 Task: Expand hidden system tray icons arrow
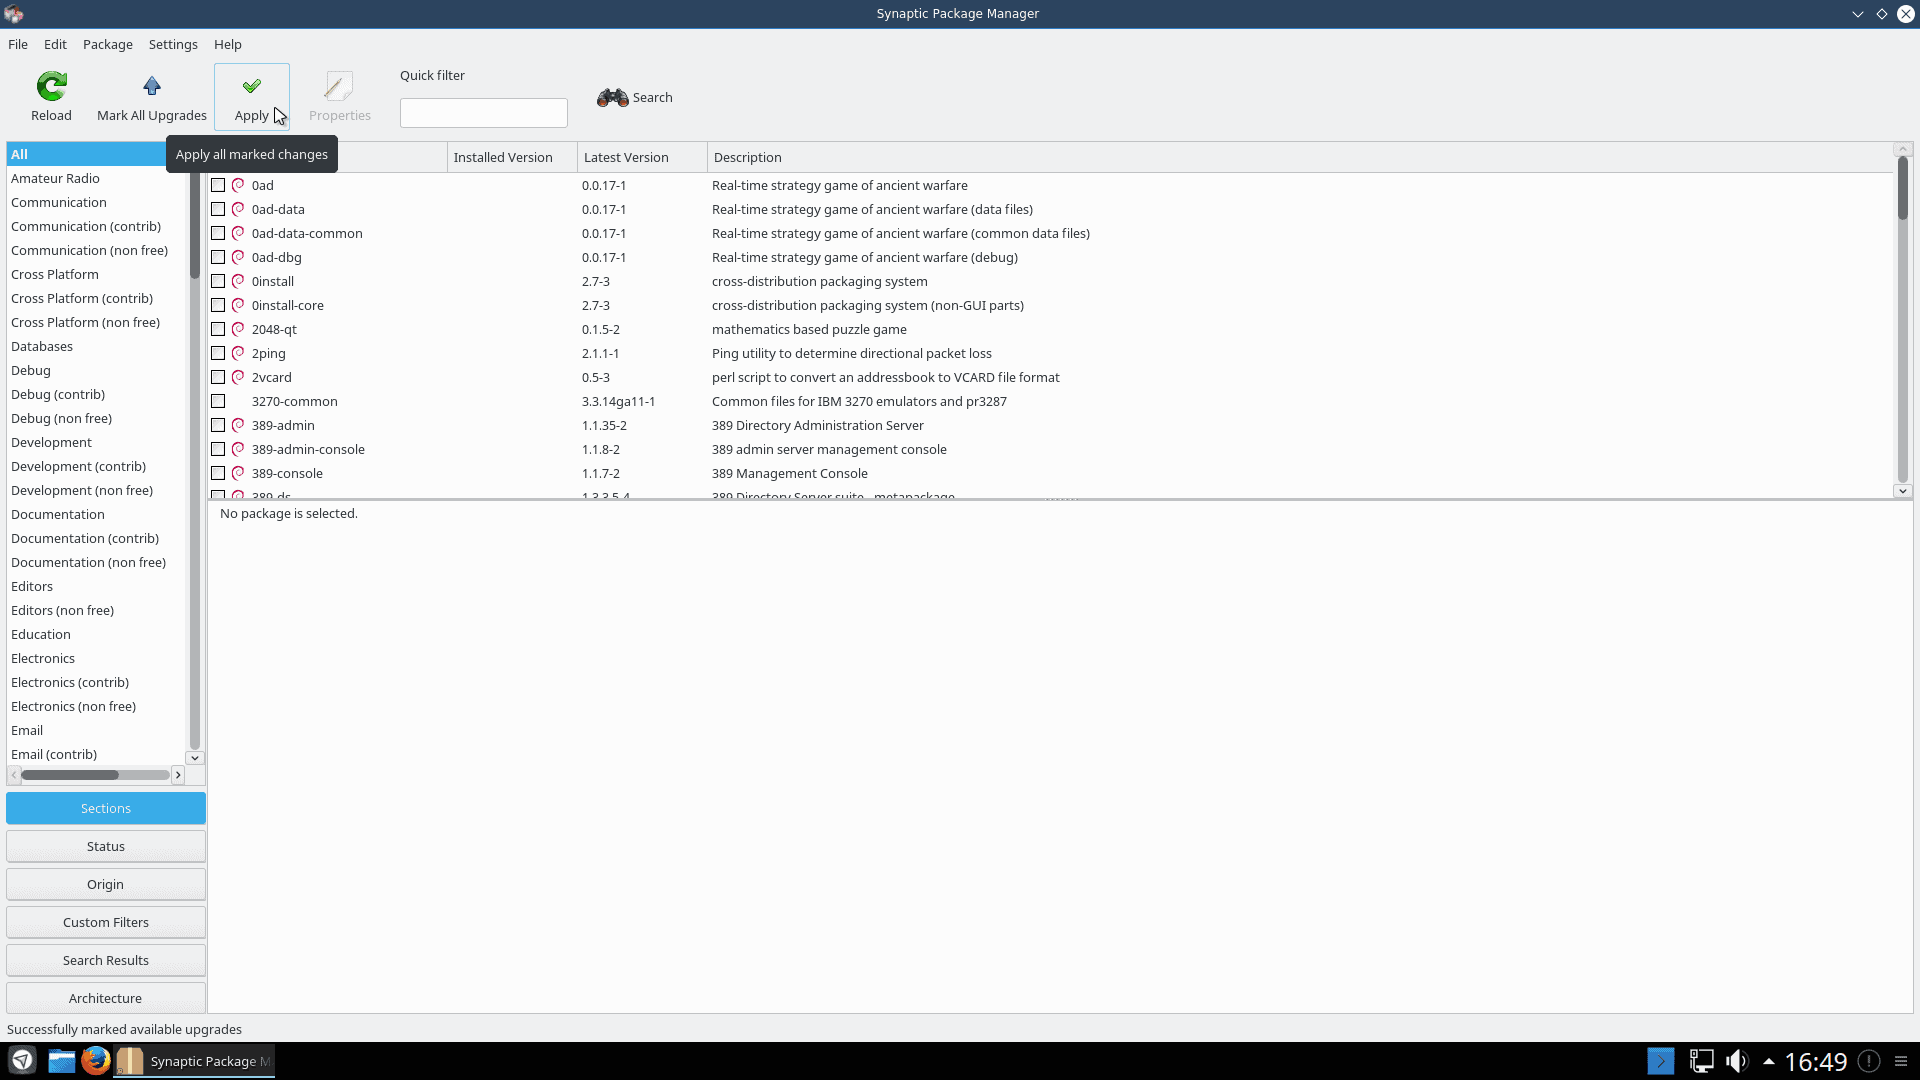click(1769, 1061)
